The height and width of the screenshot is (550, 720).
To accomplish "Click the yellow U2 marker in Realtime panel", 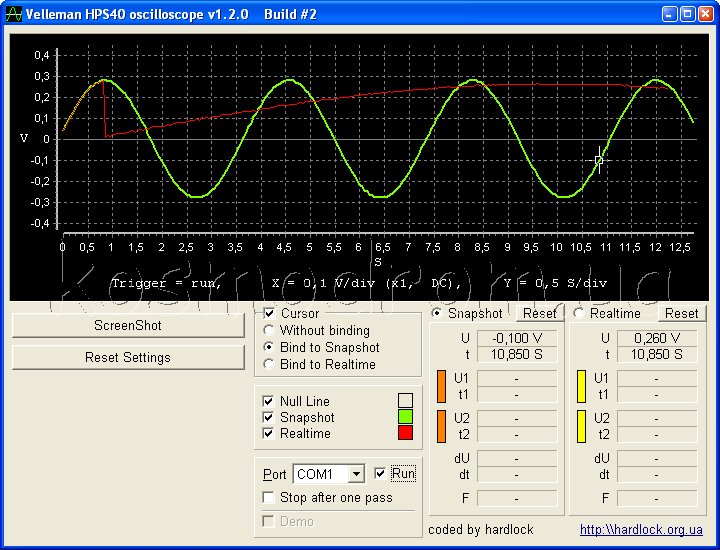I will click(582, 426).
